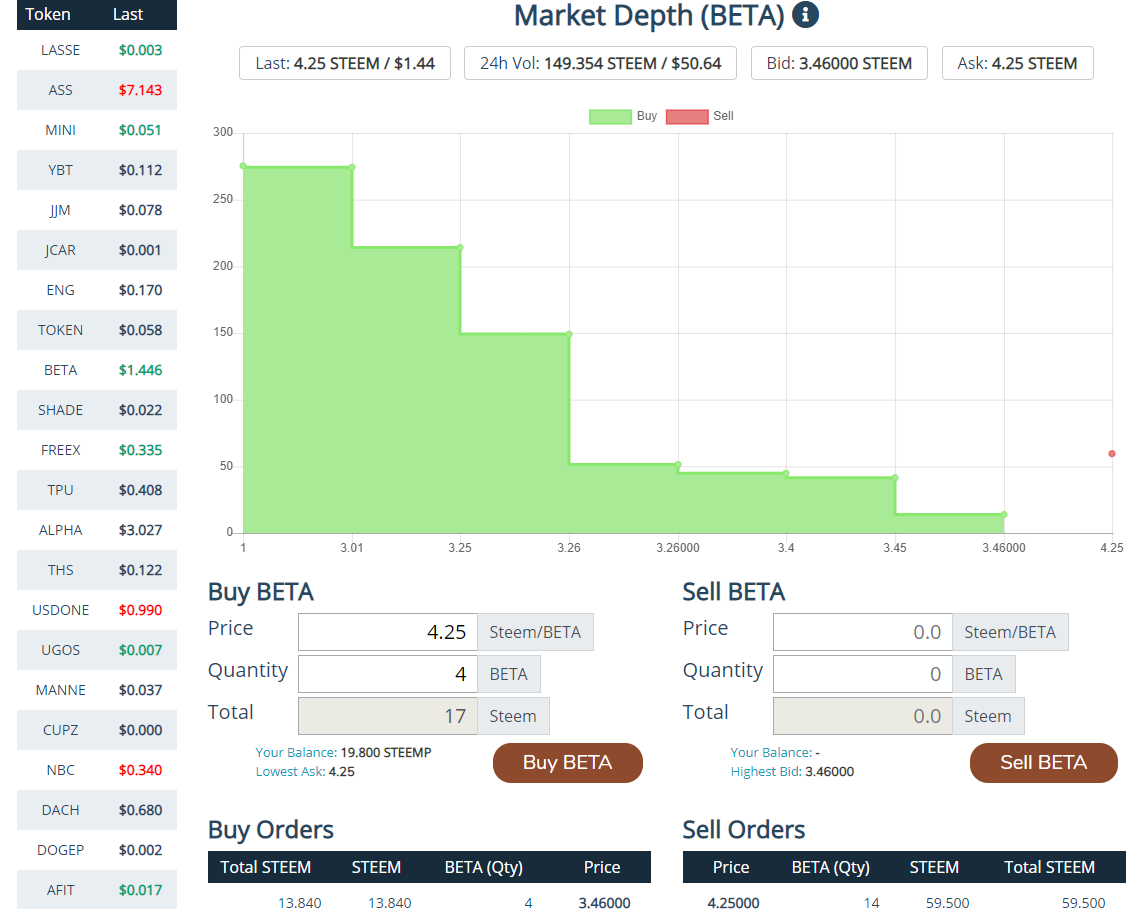This screenshot has width=1132, height=909.
Task: Click the Buy Quantity input field
Action: click(388, 674)
